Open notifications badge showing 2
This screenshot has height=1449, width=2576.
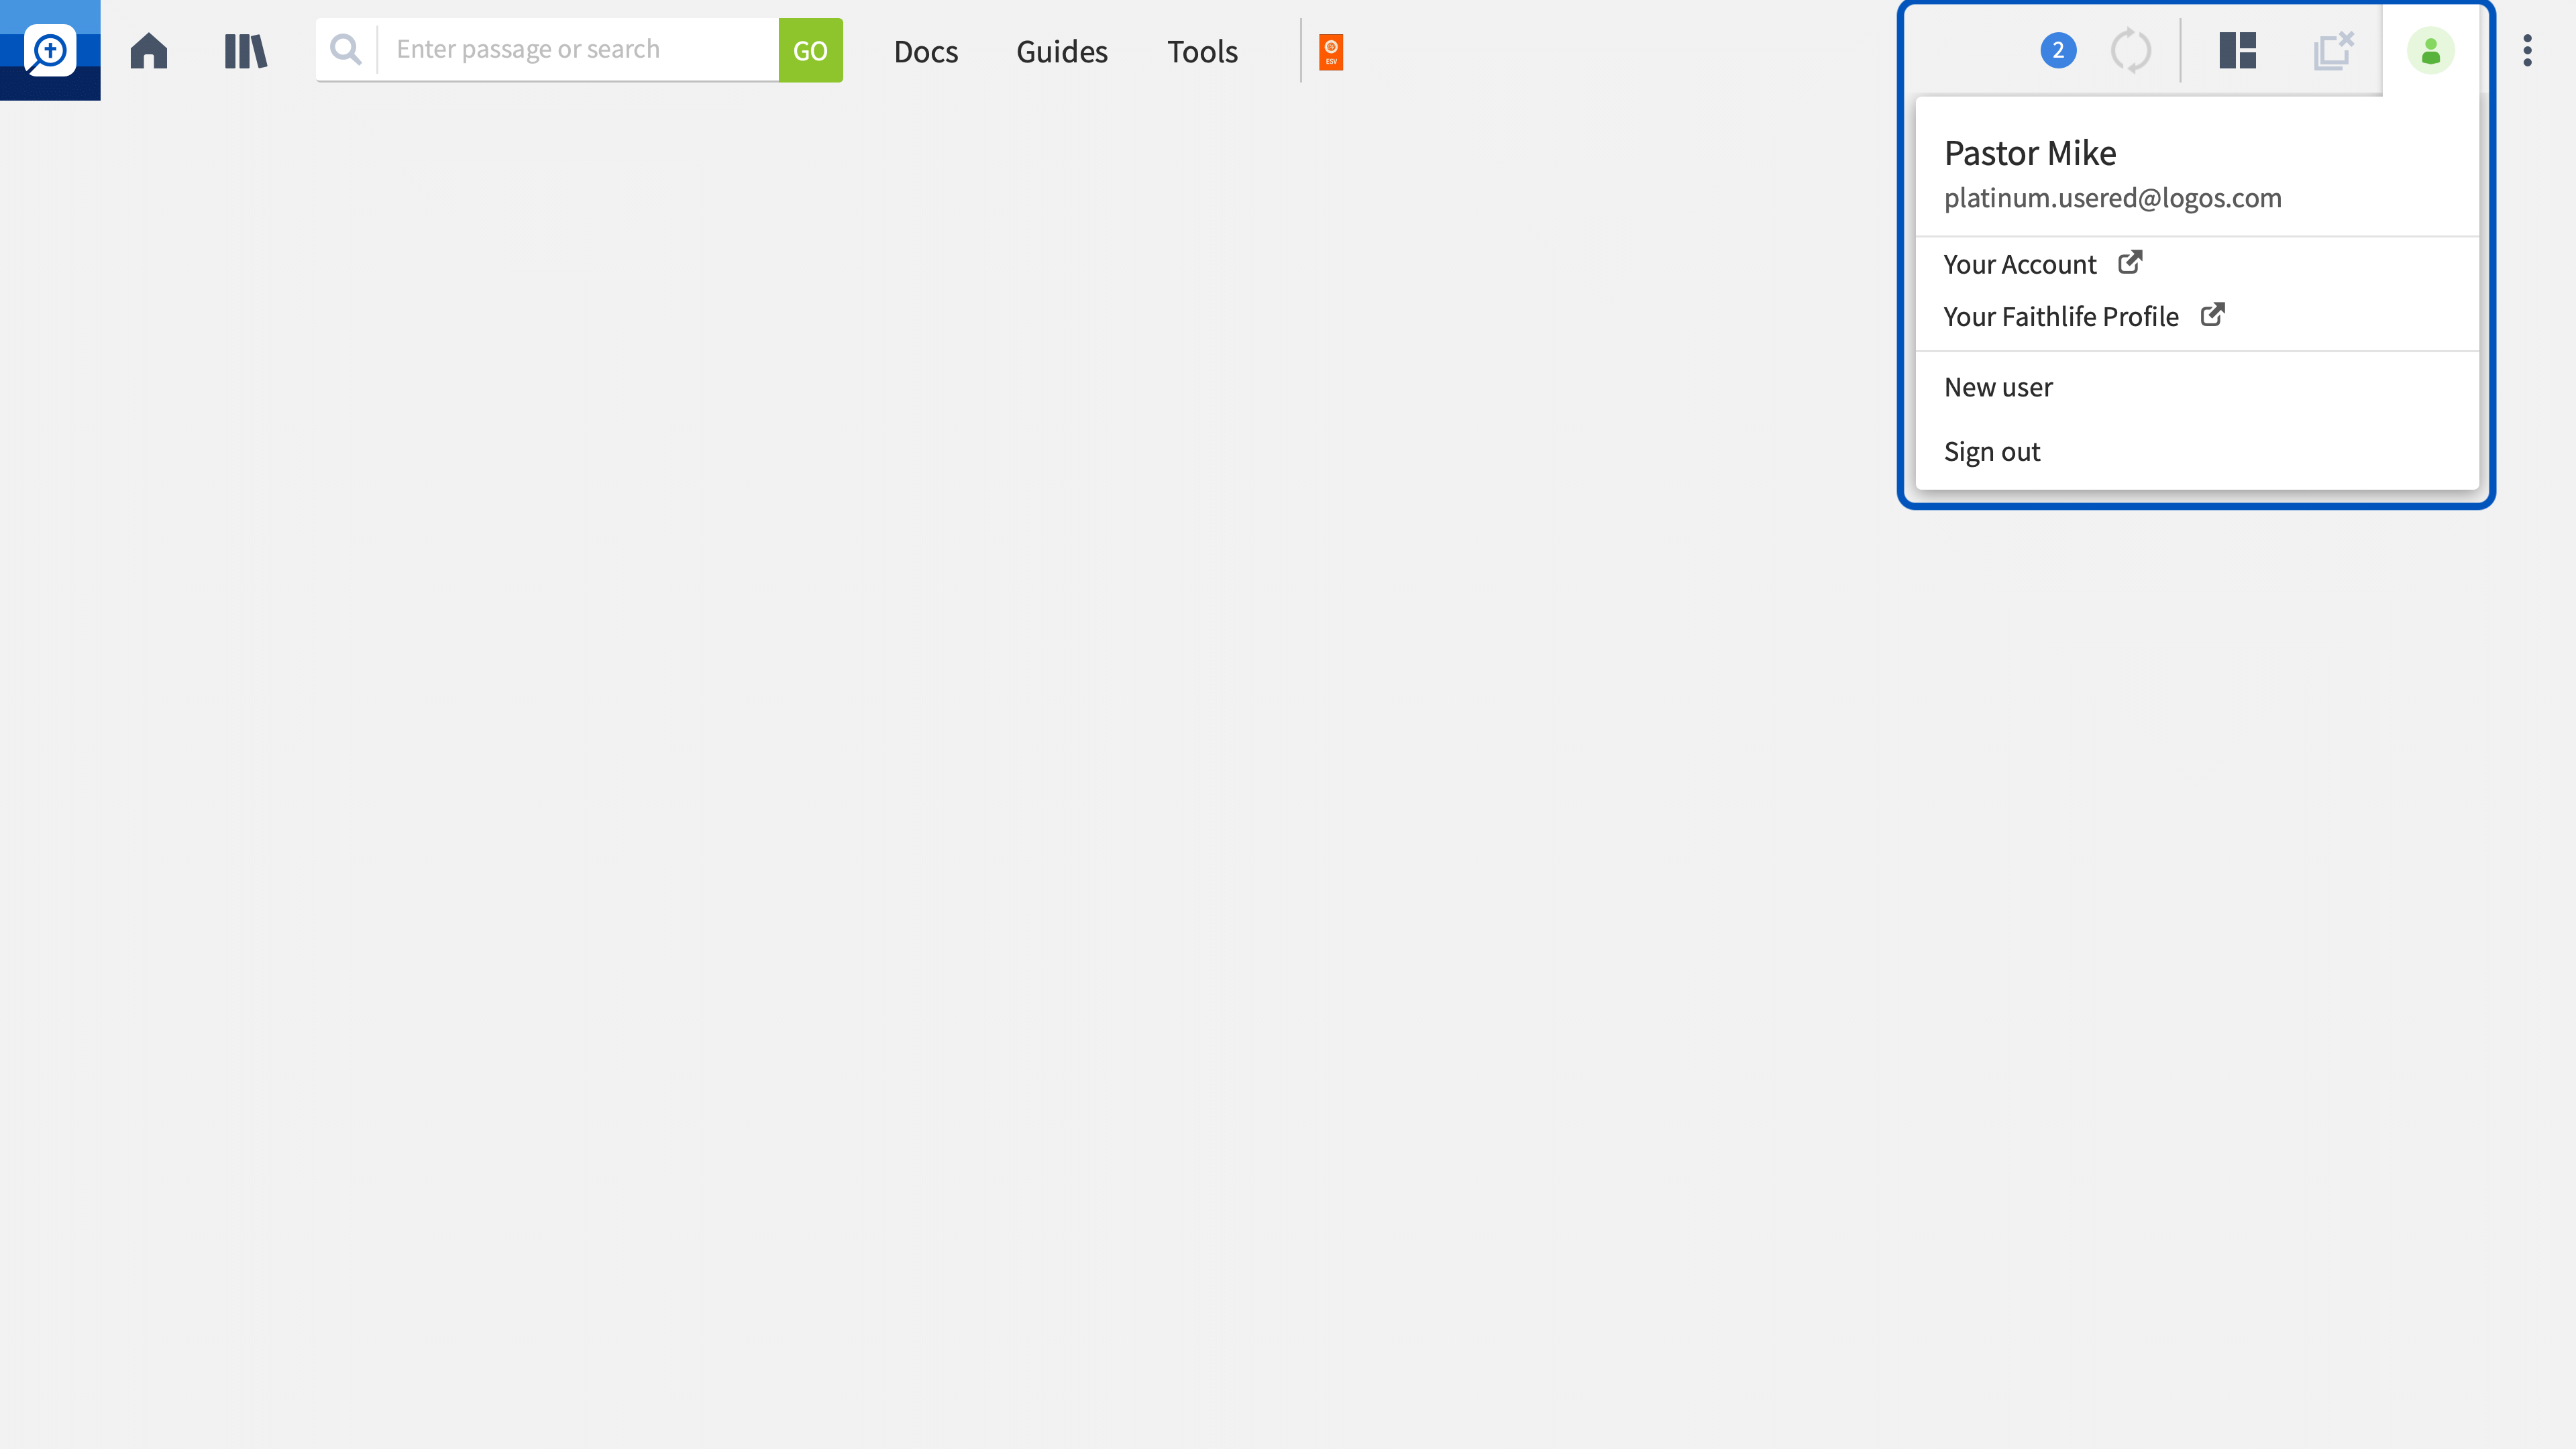coord(2058,50)
